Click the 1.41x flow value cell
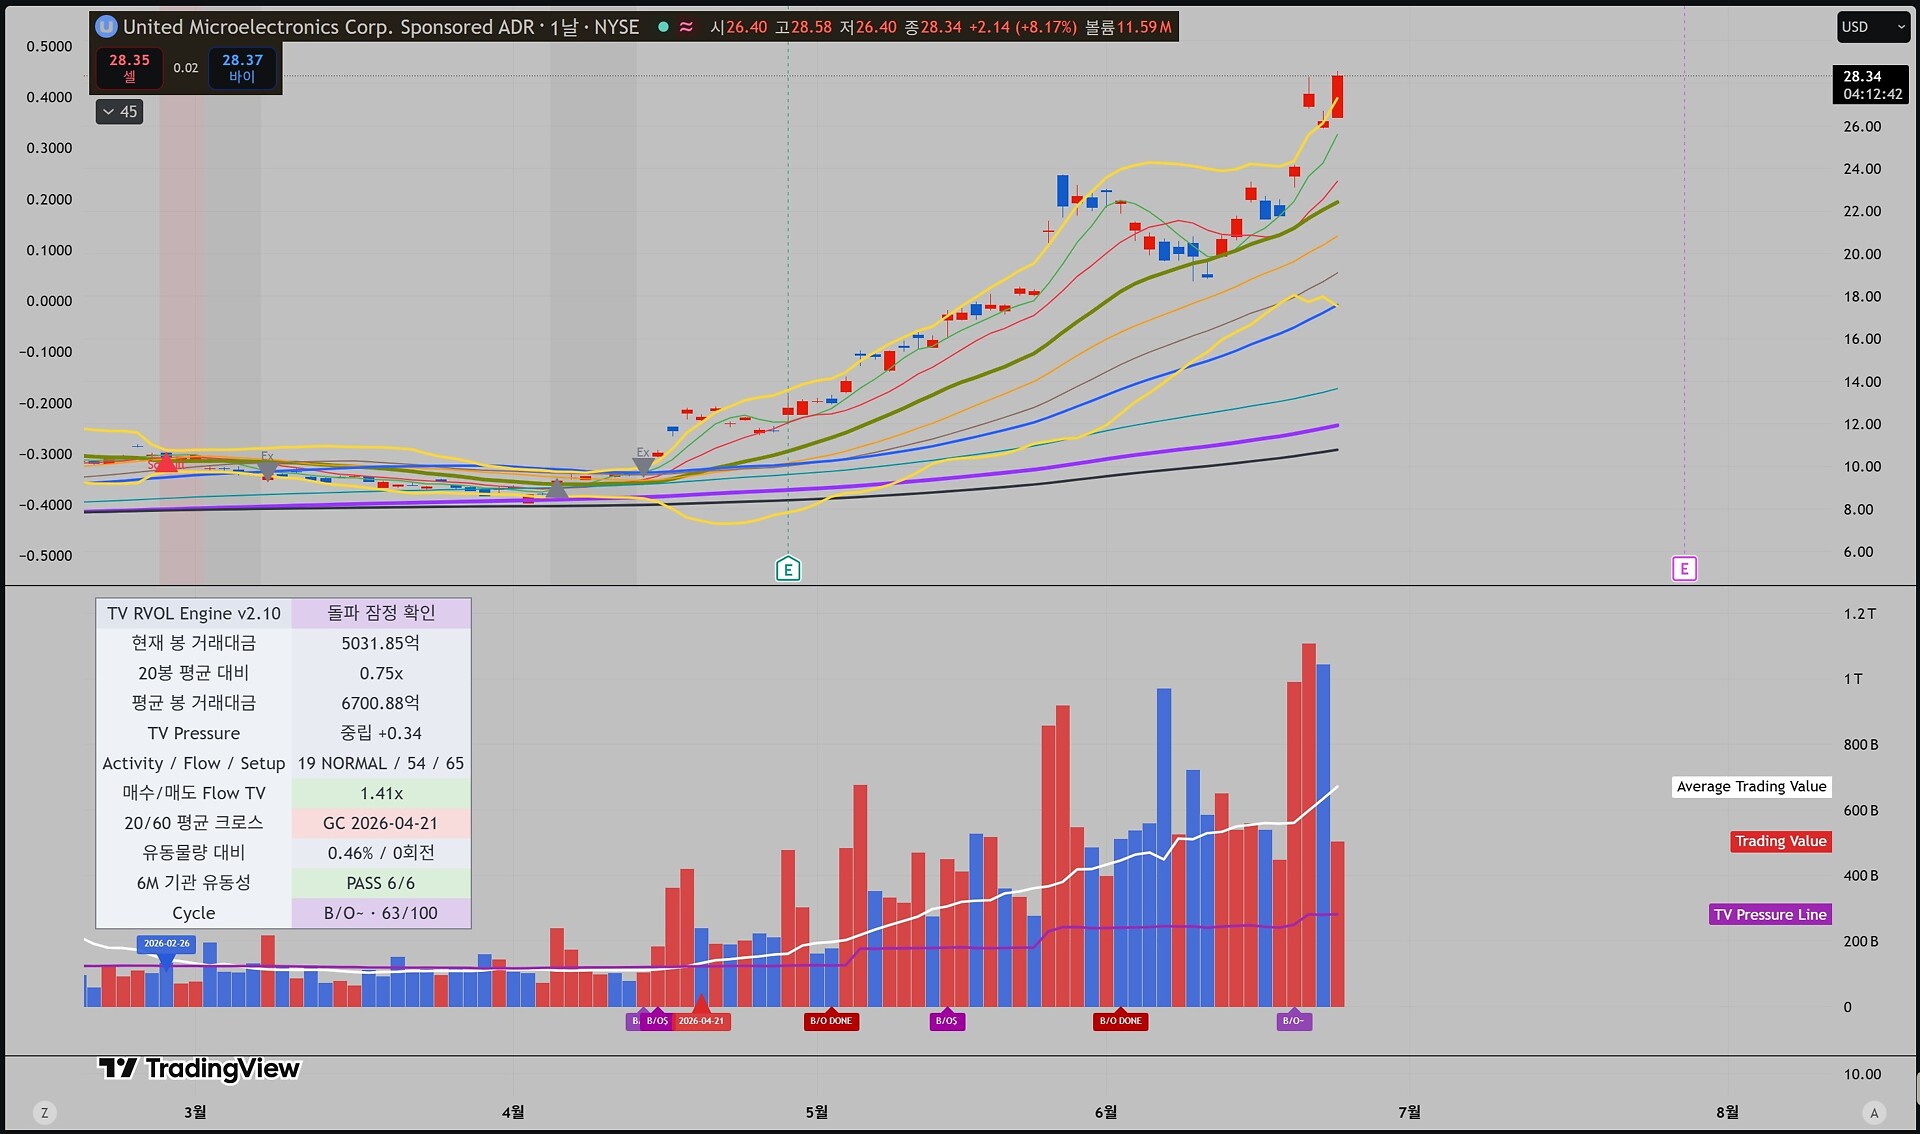This screenshot has width=1920, height=1134. tap(381, 793)
